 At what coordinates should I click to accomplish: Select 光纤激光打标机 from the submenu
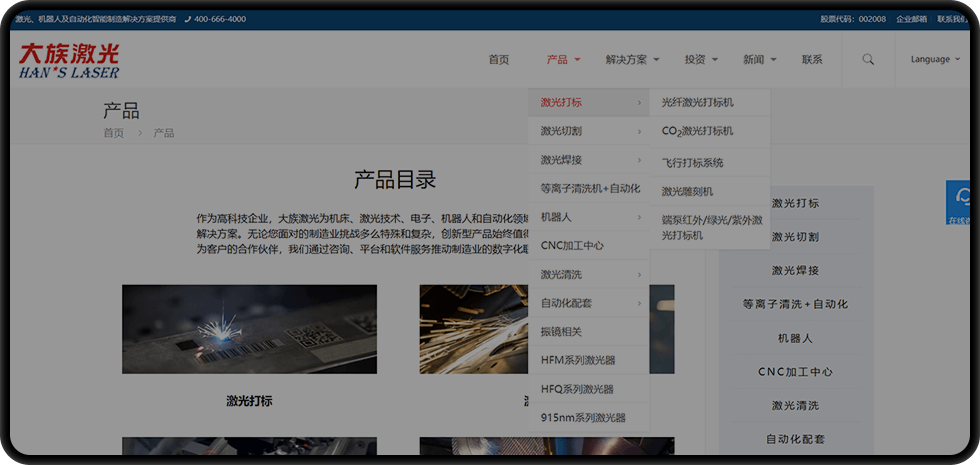click(697, 103)
